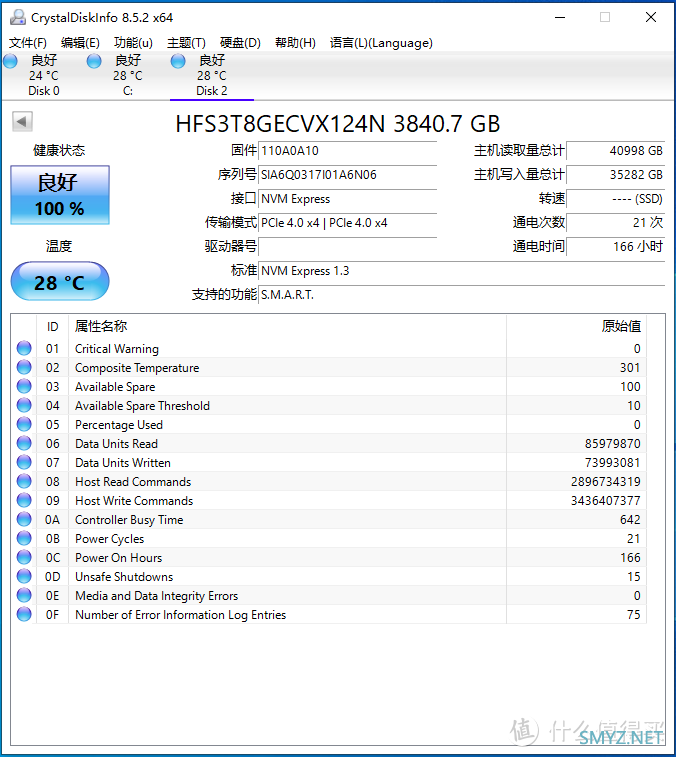This screenshot has height=757, width=676.
Task: Open the 编辑(E) menu
Action: pyautogui.click(x=80, y=43)
